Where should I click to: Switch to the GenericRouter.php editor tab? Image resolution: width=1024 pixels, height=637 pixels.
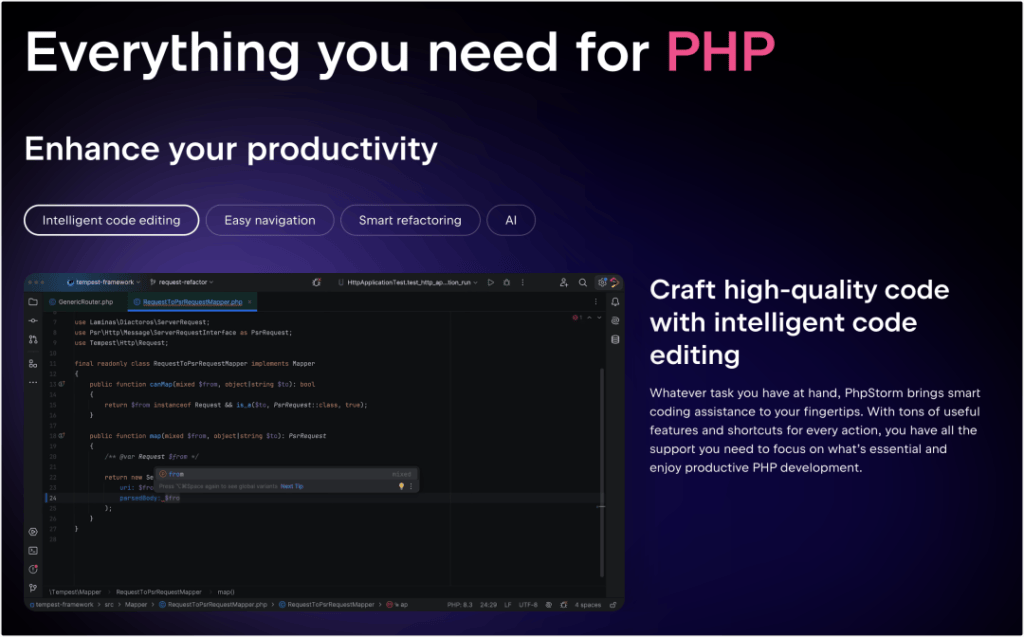(83, 301)
